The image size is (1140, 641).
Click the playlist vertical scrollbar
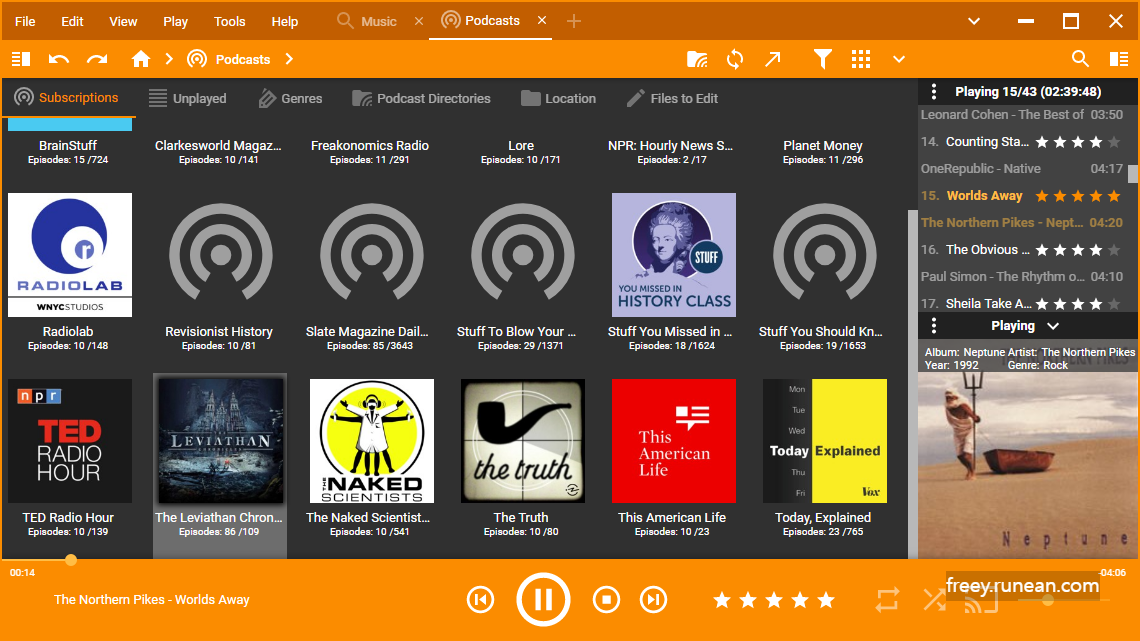1133,174
